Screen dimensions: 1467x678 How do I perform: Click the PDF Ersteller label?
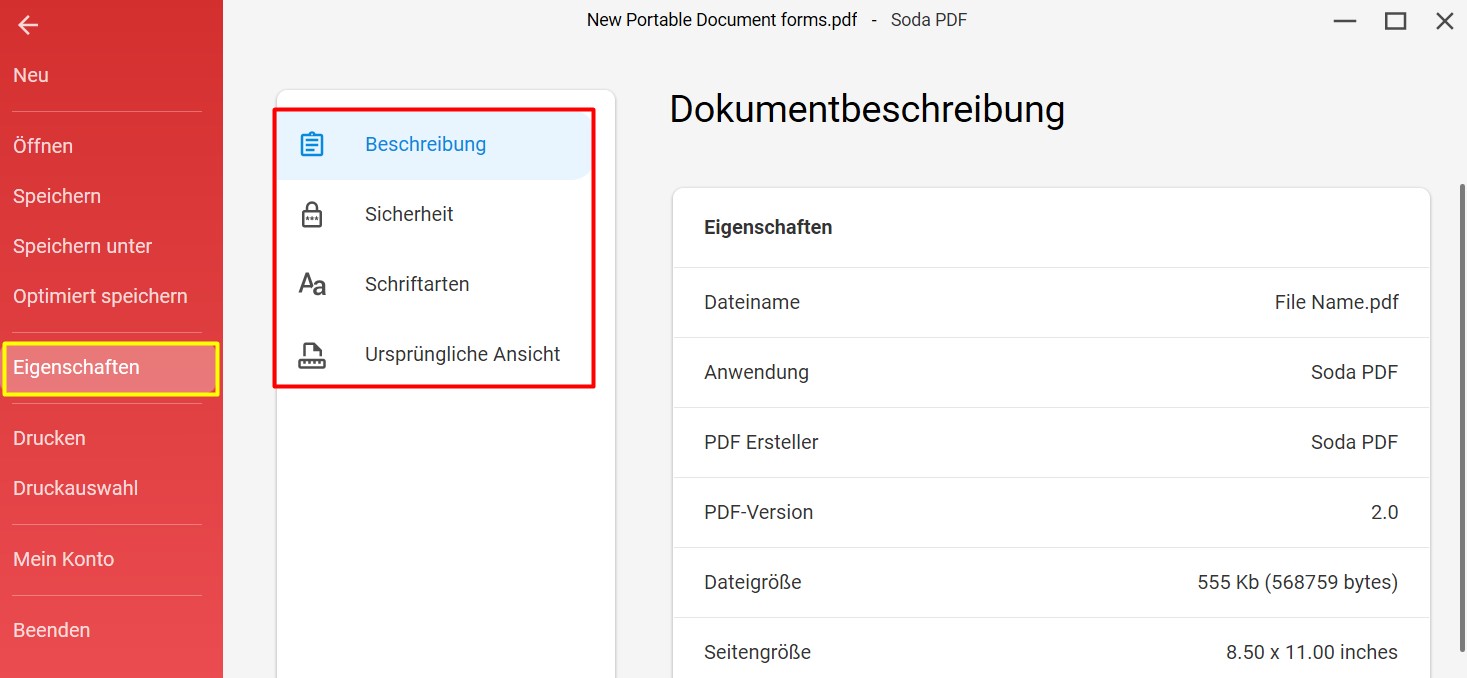coord(761,442)
